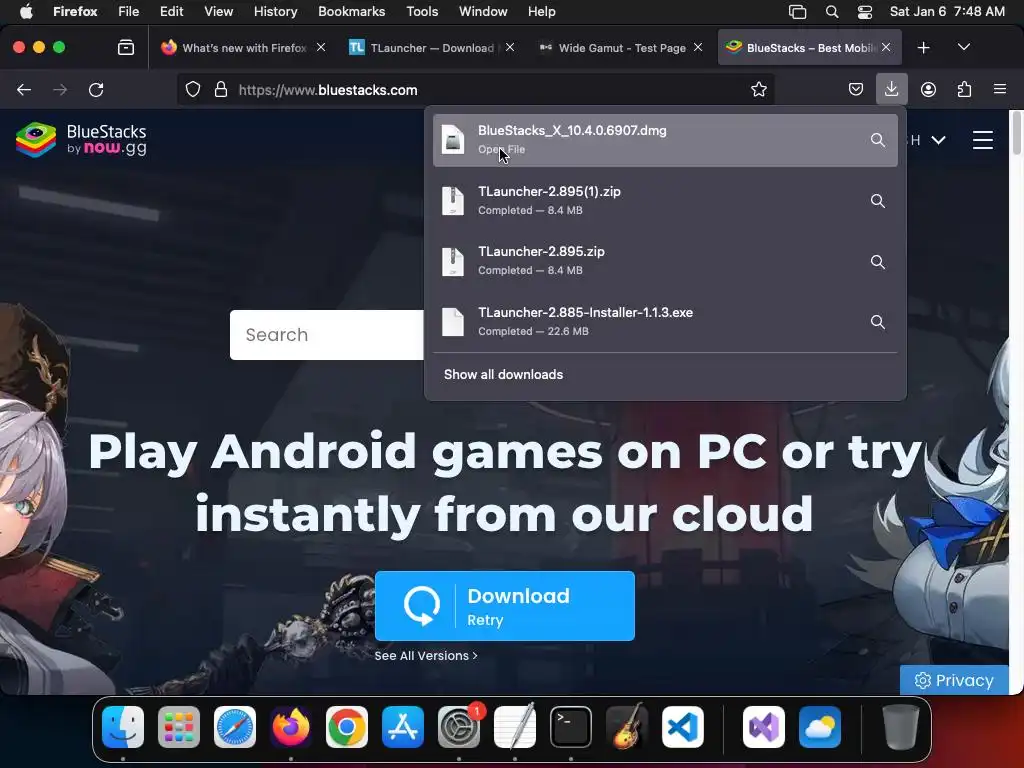Open the File menu
Viewport: 1024px width, 768px height.
[129, 12]
